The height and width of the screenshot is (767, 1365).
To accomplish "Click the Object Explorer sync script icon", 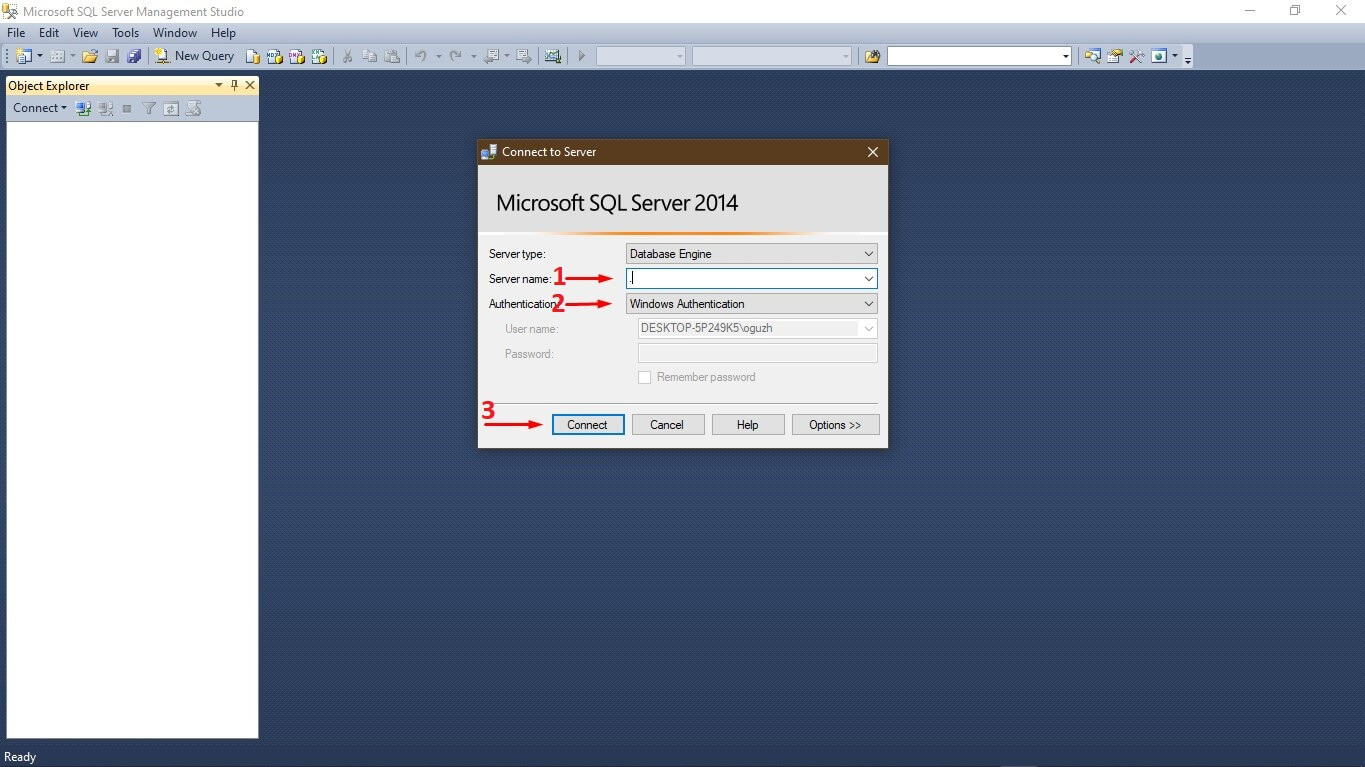I will pos(194,108).
